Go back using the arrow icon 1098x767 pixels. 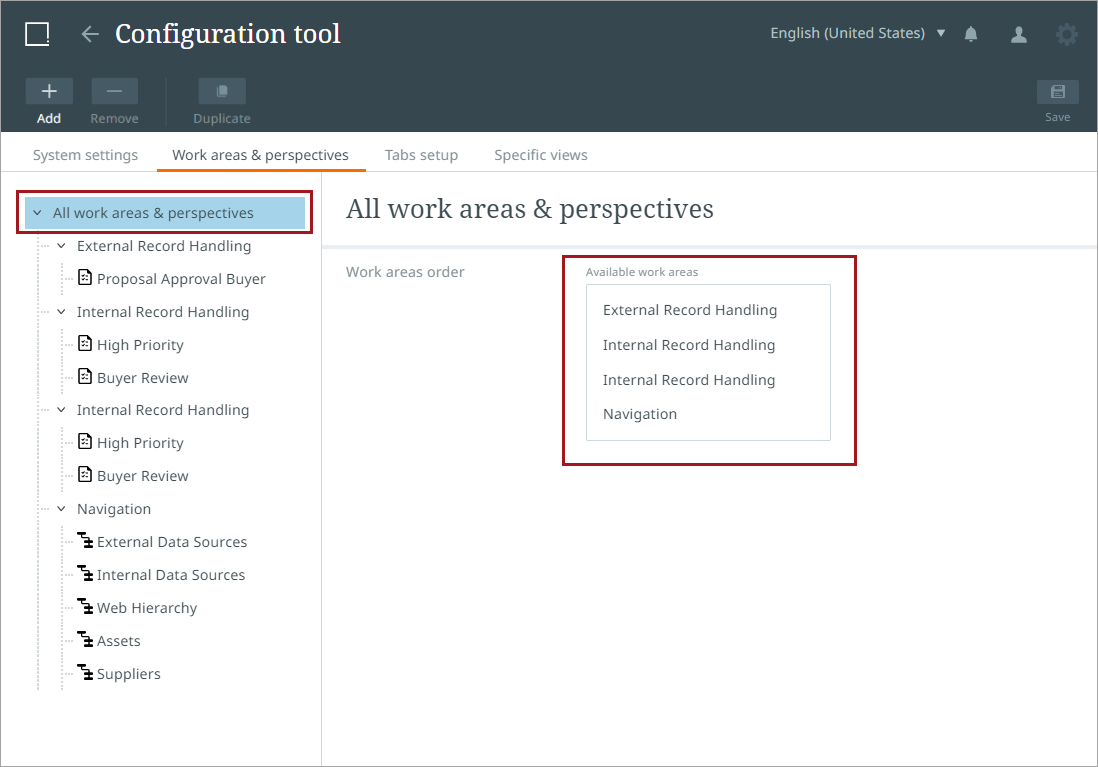(90, 34)
